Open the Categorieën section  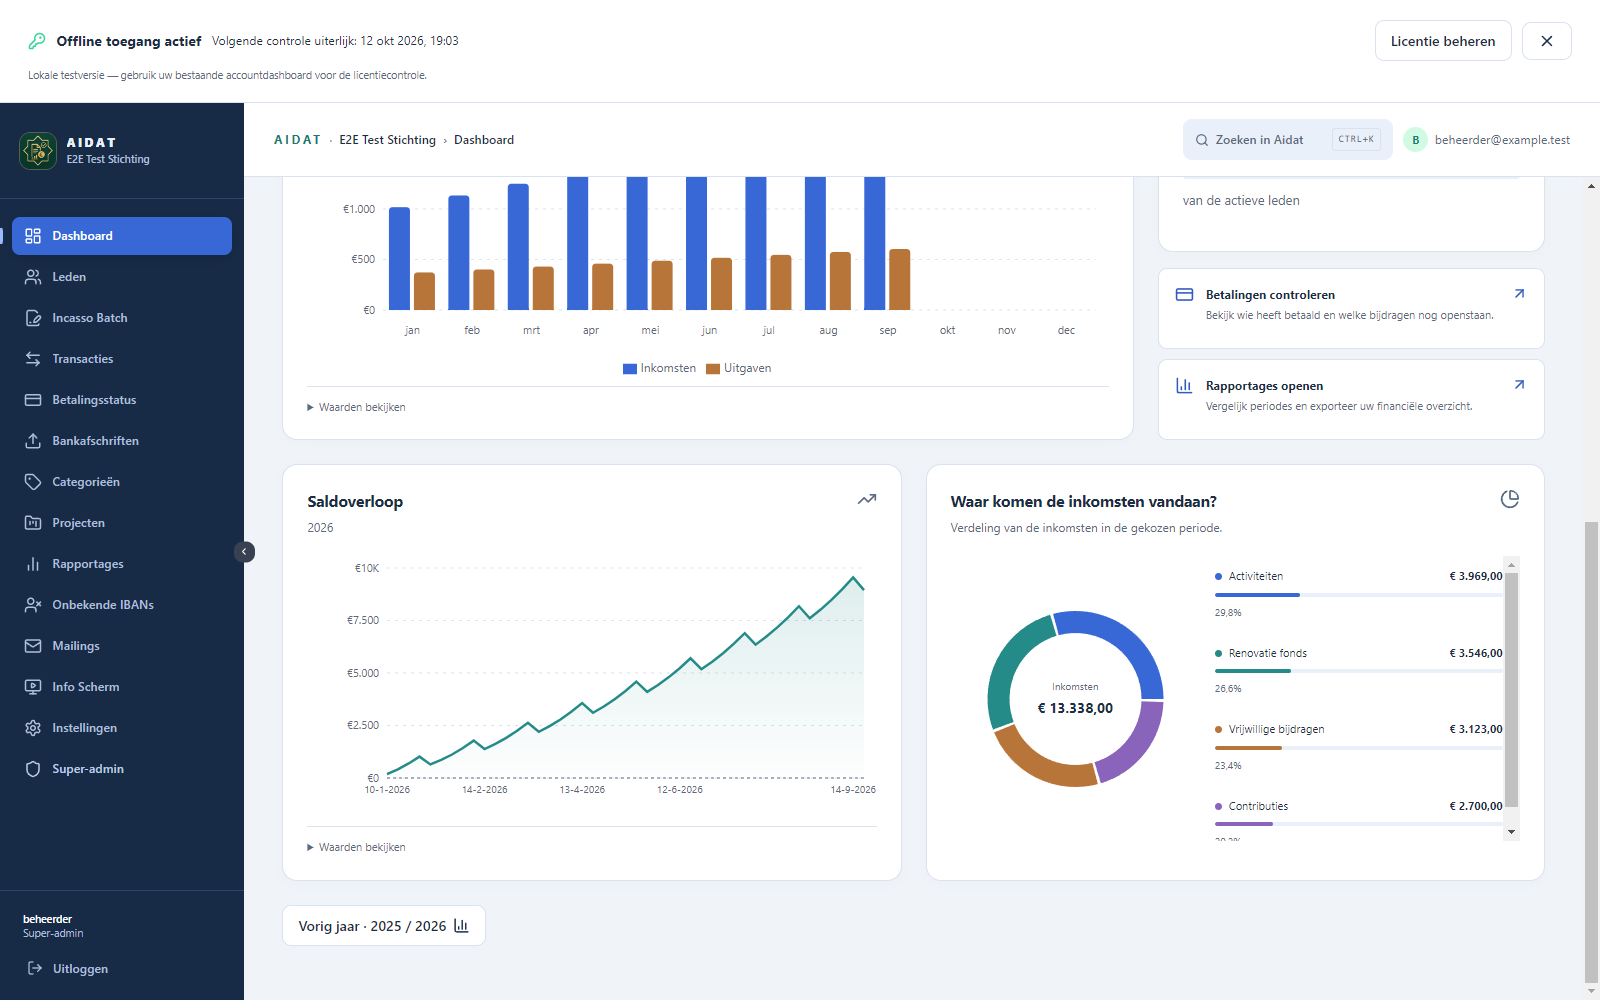click(x=122, y=482)
